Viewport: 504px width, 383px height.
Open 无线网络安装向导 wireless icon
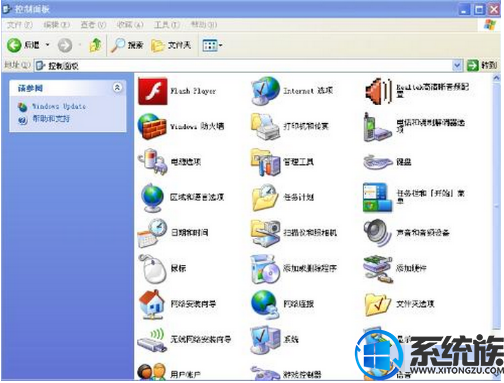click(152, 339)
